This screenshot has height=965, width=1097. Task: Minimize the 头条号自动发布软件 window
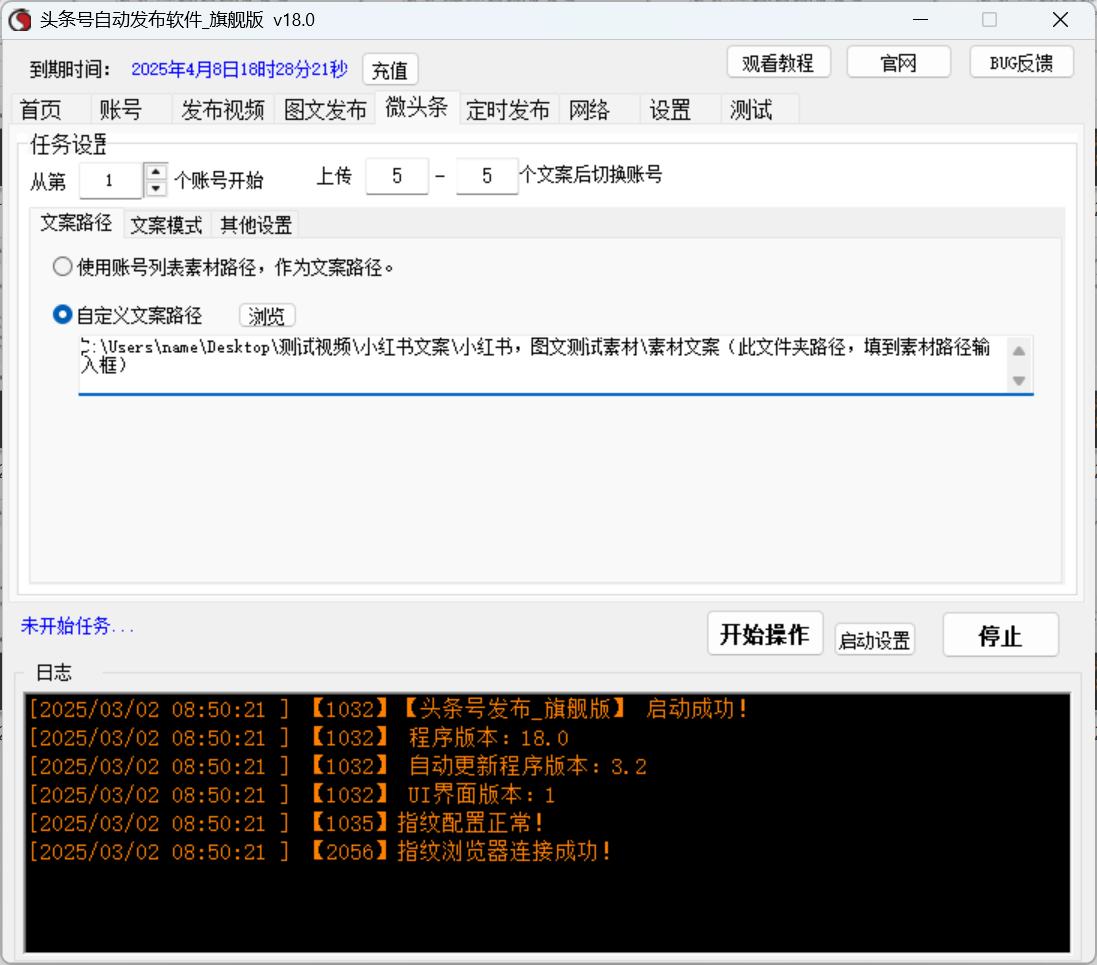click(x=921, y=20)
